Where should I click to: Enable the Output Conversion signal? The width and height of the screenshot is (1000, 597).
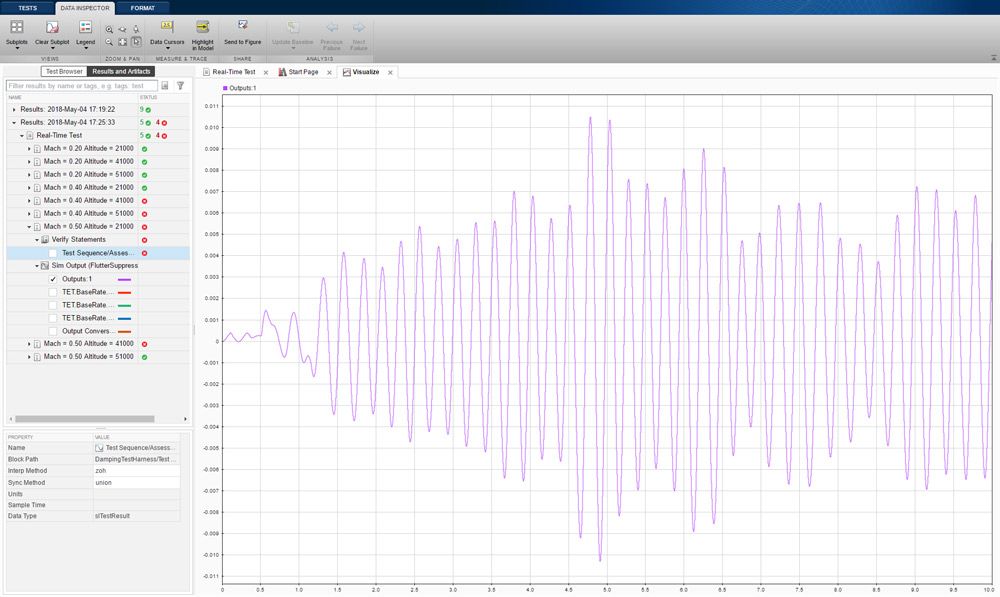[53, 331]
